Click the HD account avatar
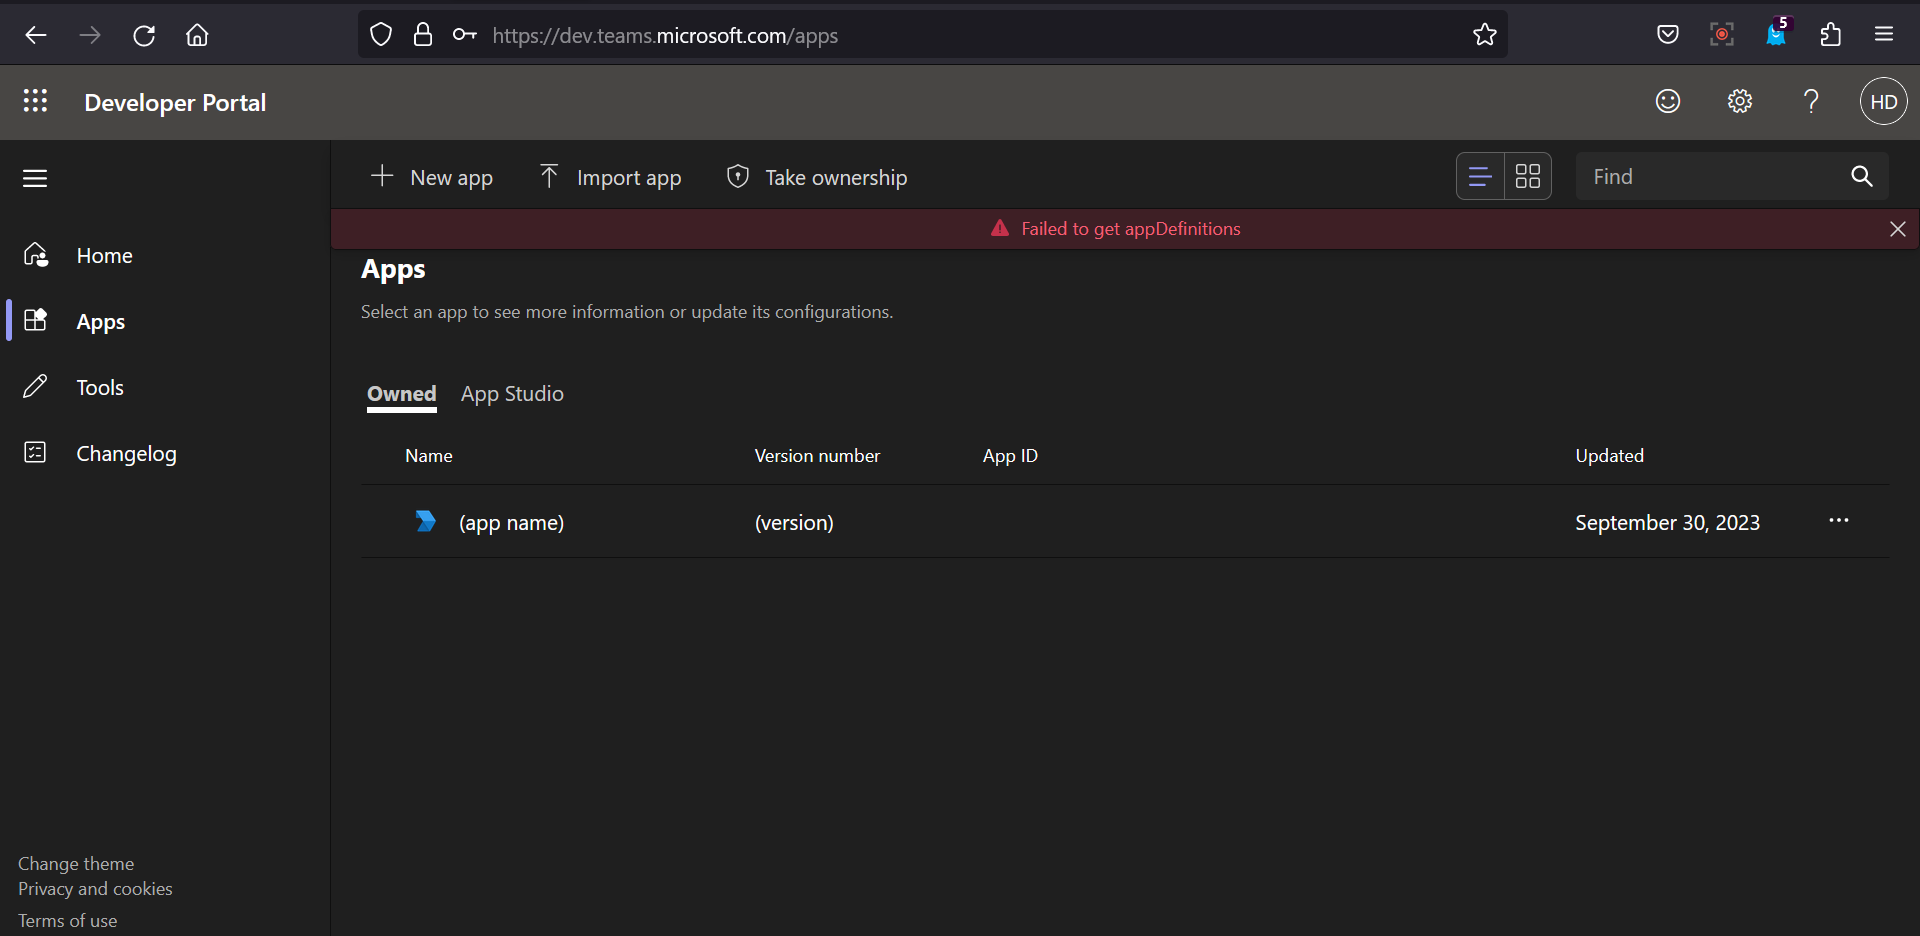Screen dimensions: 1920x936 coord(1883,101)
